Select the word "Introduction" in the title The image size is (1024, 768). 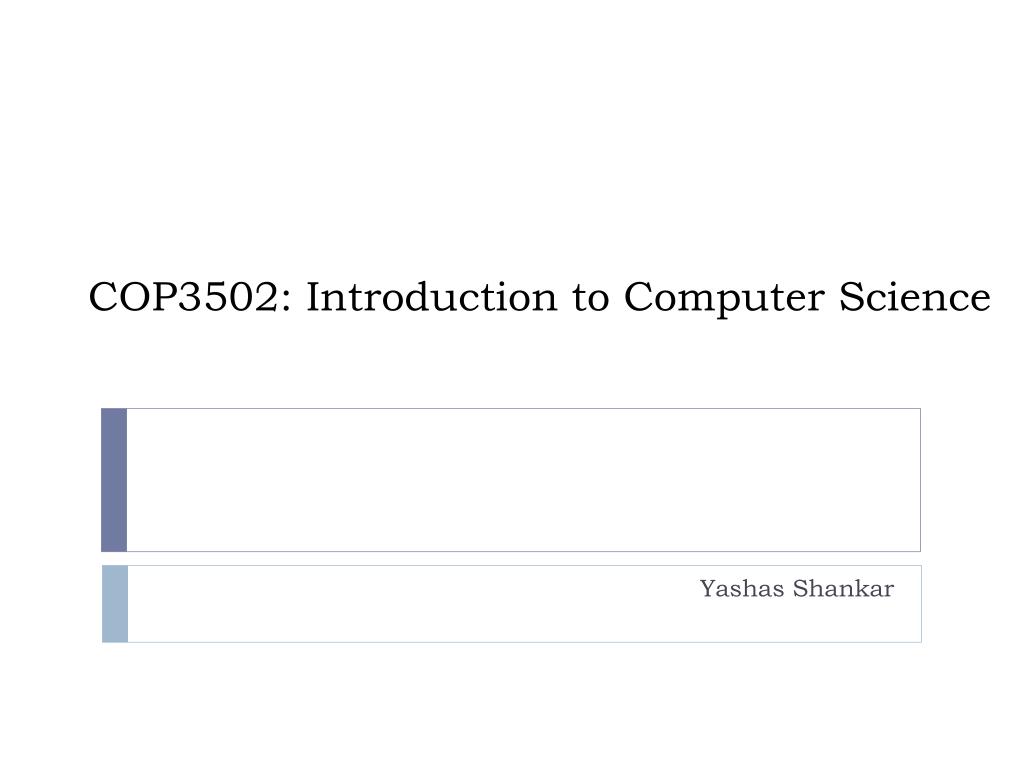coord(432,297)
